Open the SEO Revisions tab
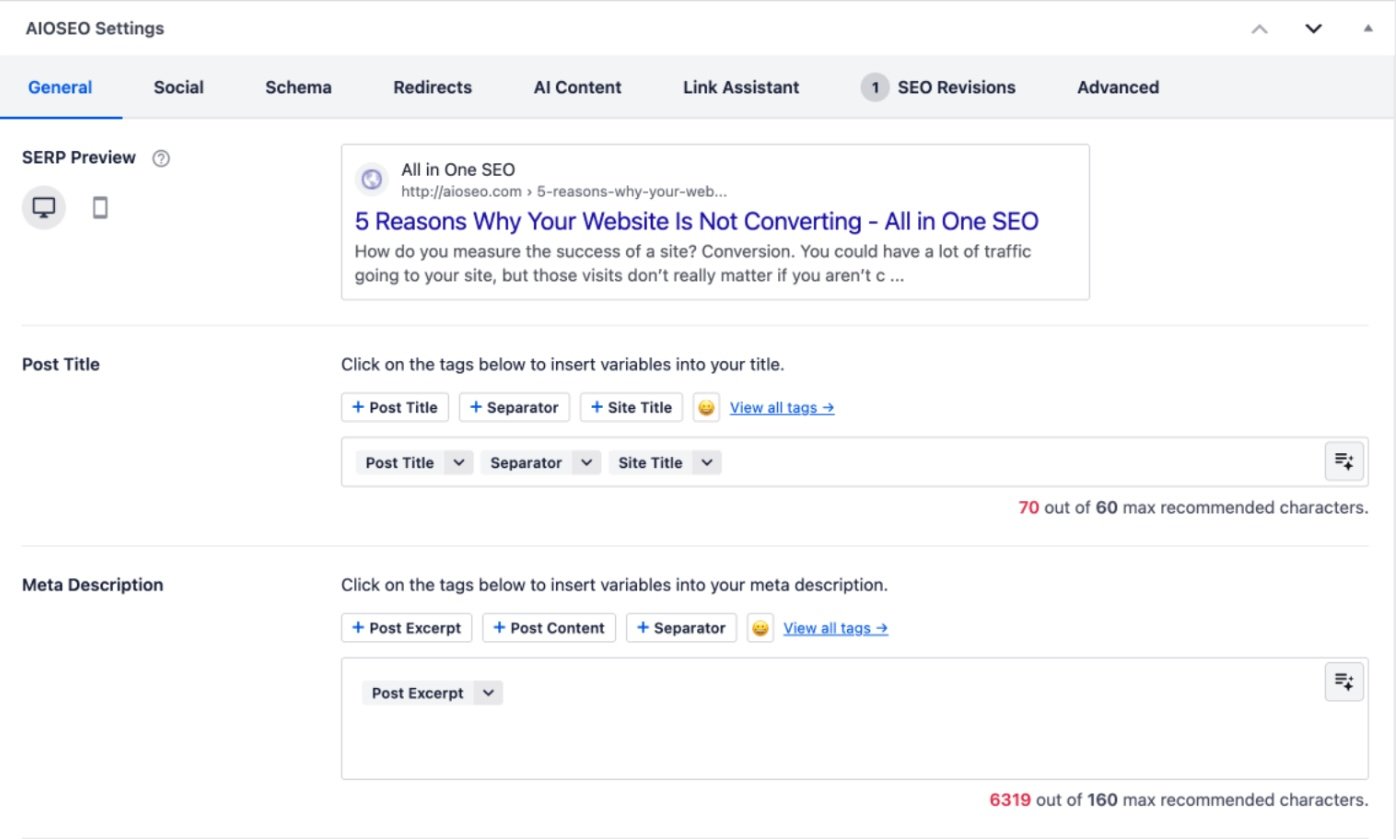Viewport: 1396px width, 839px height. click(x=938, y=87)
